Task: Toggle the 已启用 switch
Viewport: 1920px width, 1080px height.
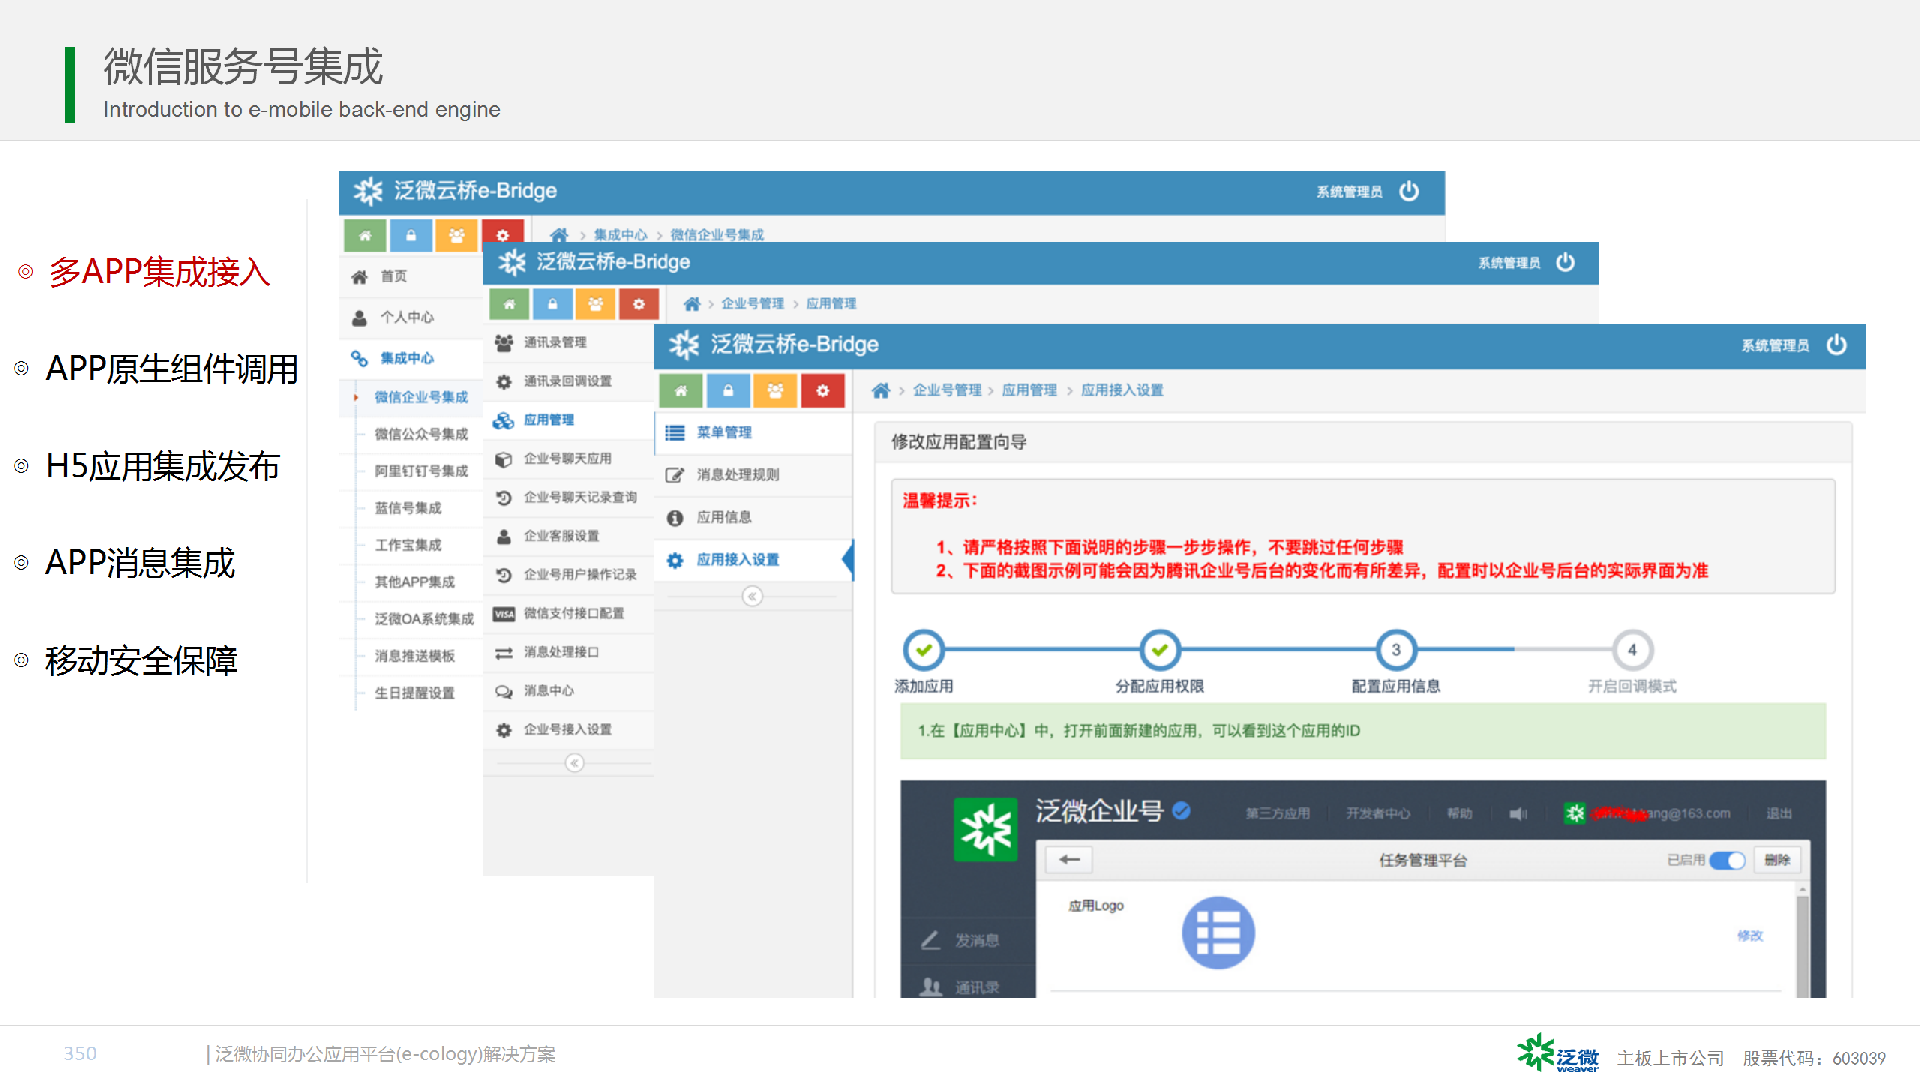Action: (1727, 861)
